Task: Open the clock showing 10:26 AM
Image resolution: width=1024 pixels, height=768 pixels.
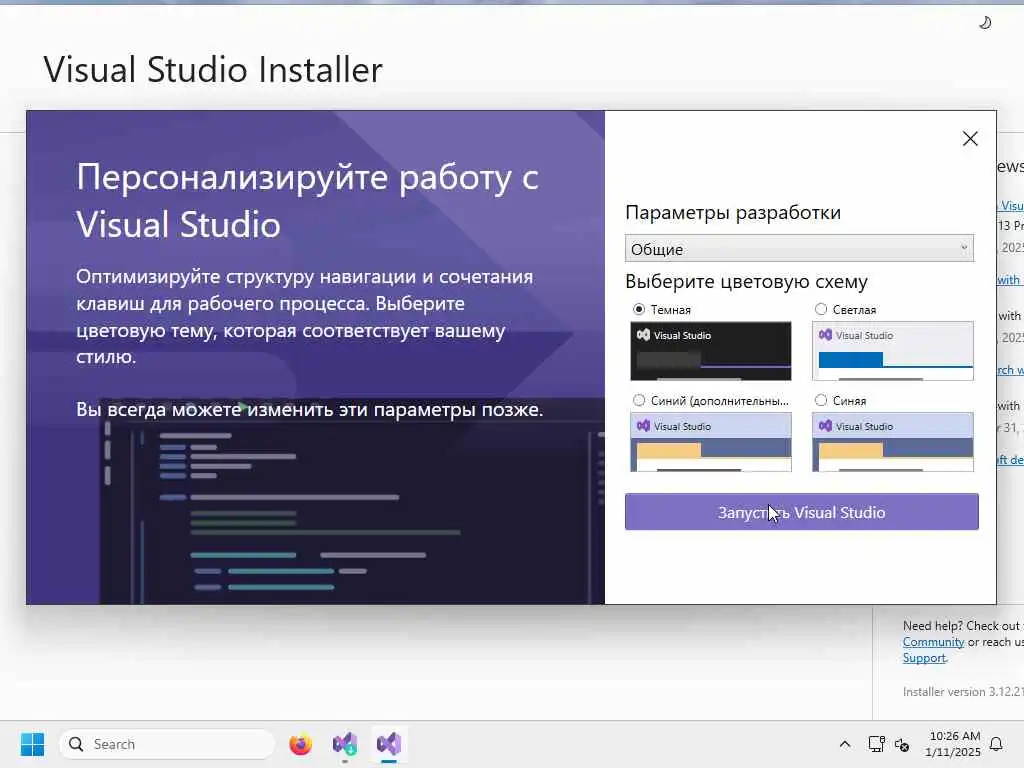Action: point(953,744)
